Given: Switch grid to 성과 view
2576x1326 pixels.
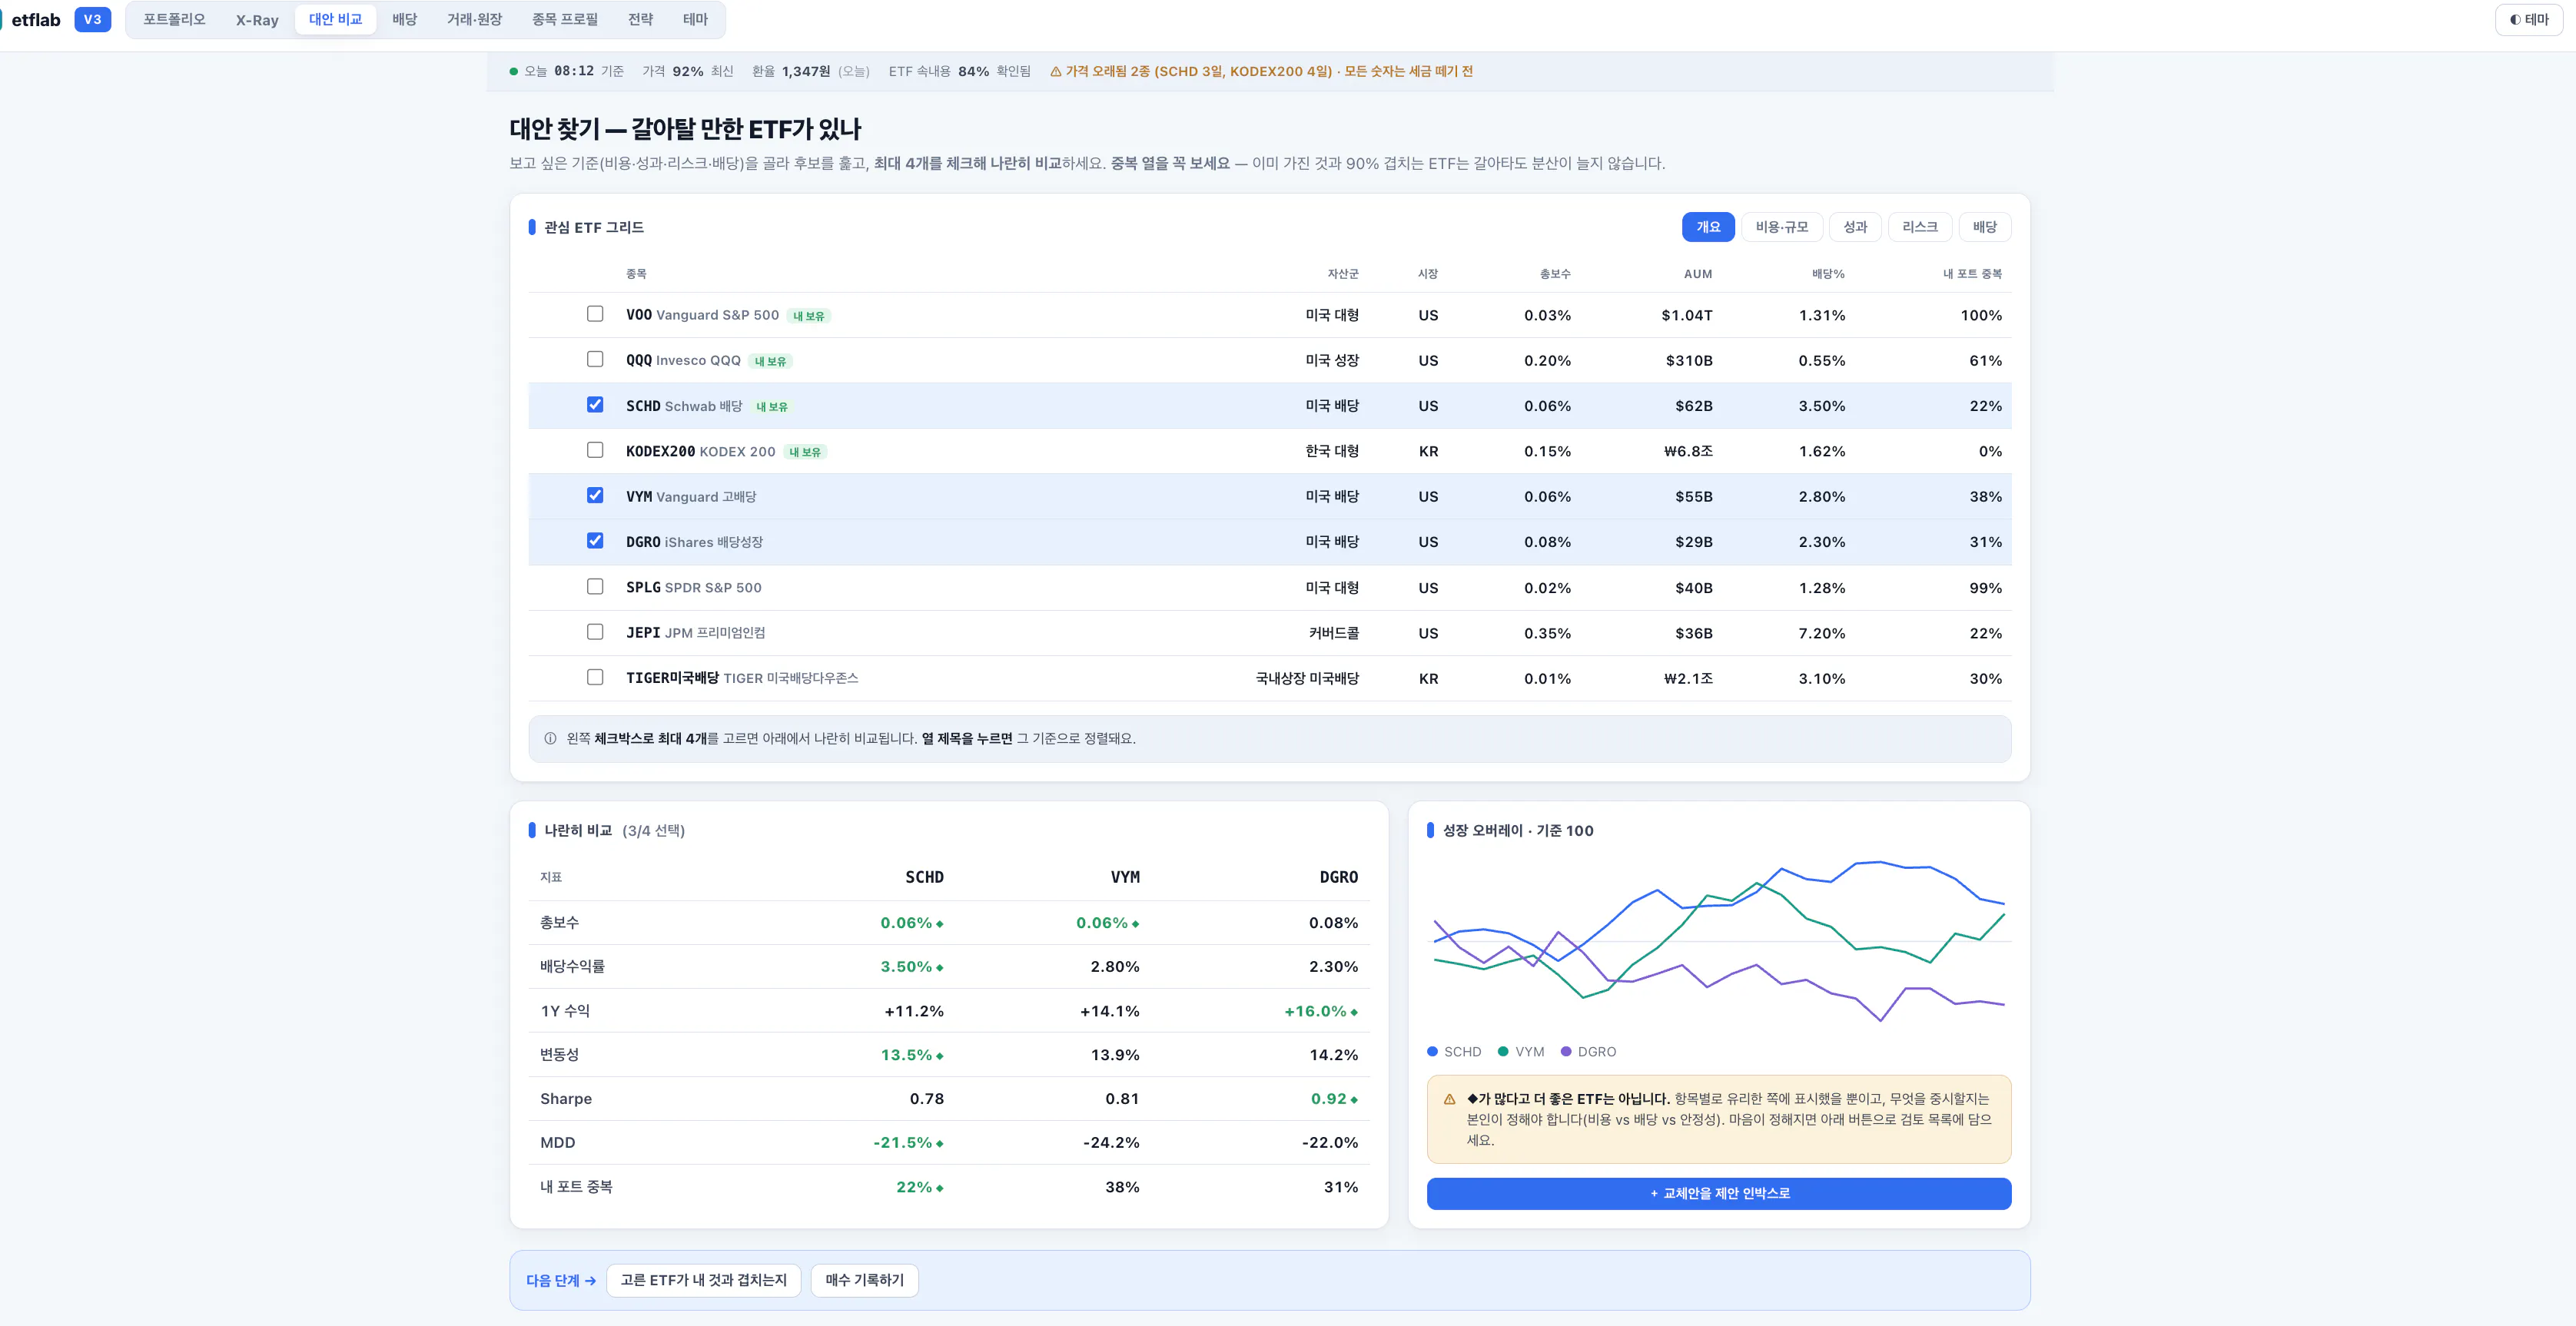Looking at the screenshot, I should point(1855,227).
